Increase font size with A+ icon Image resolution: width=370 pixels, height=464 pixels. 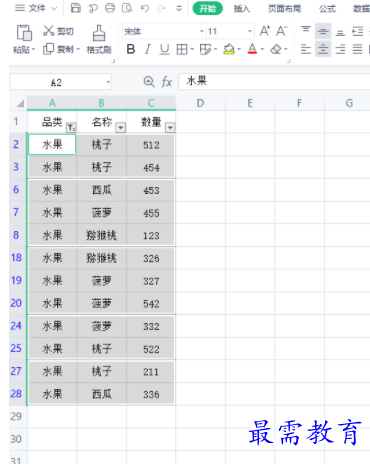[x=265, y=31]
